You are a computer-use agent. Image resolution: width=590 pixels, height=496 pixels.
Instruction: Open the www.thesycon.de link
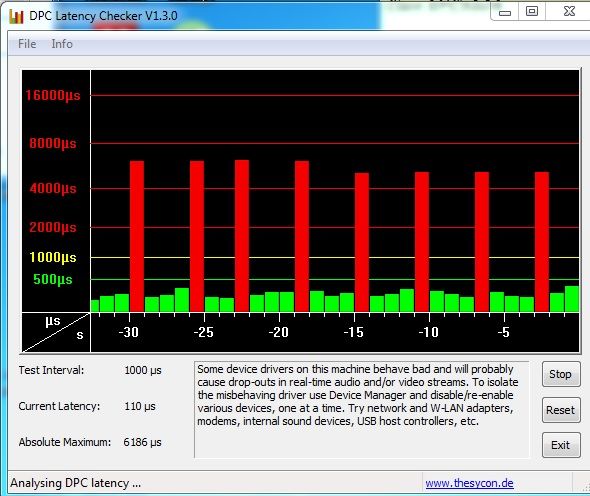pos(469,483)
